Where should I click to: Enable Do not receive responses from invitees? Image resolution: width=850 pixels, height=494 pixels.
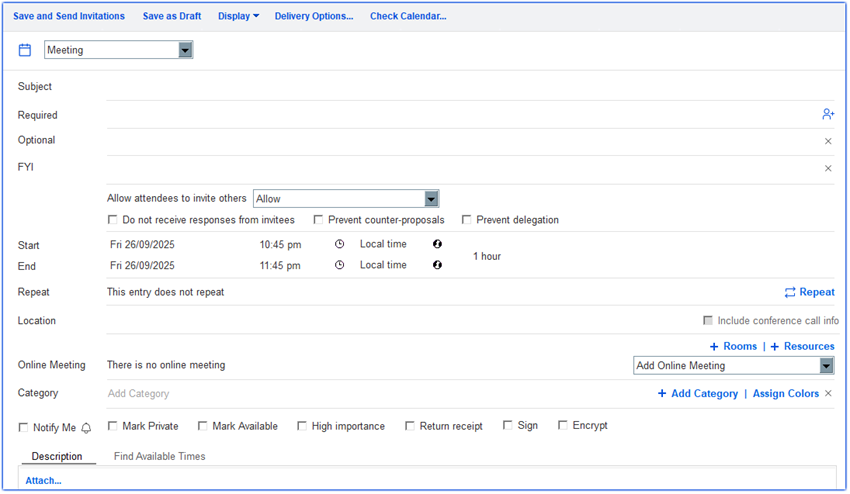112,220
